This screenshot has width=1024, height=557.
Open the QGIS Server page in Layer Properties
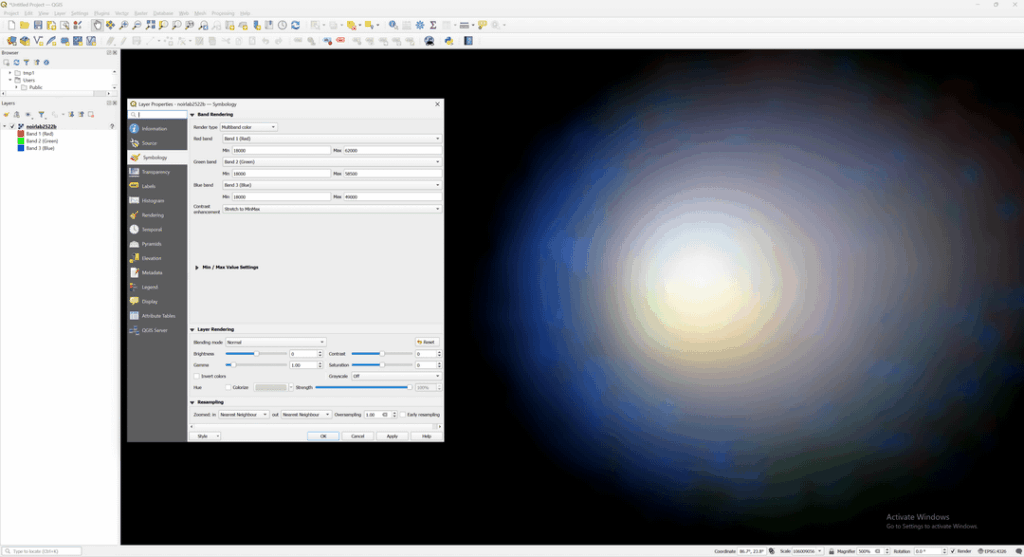[157, 330]
